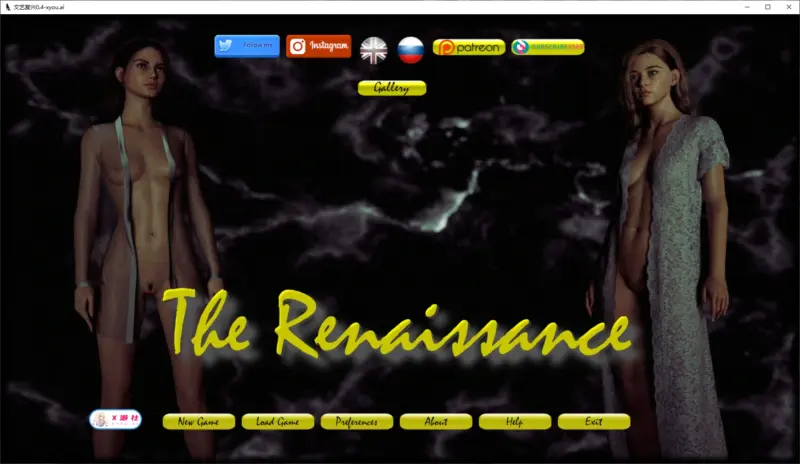This screenshot has height=464, width=800.
Task: Start a New Game
Action: [199, 422]
